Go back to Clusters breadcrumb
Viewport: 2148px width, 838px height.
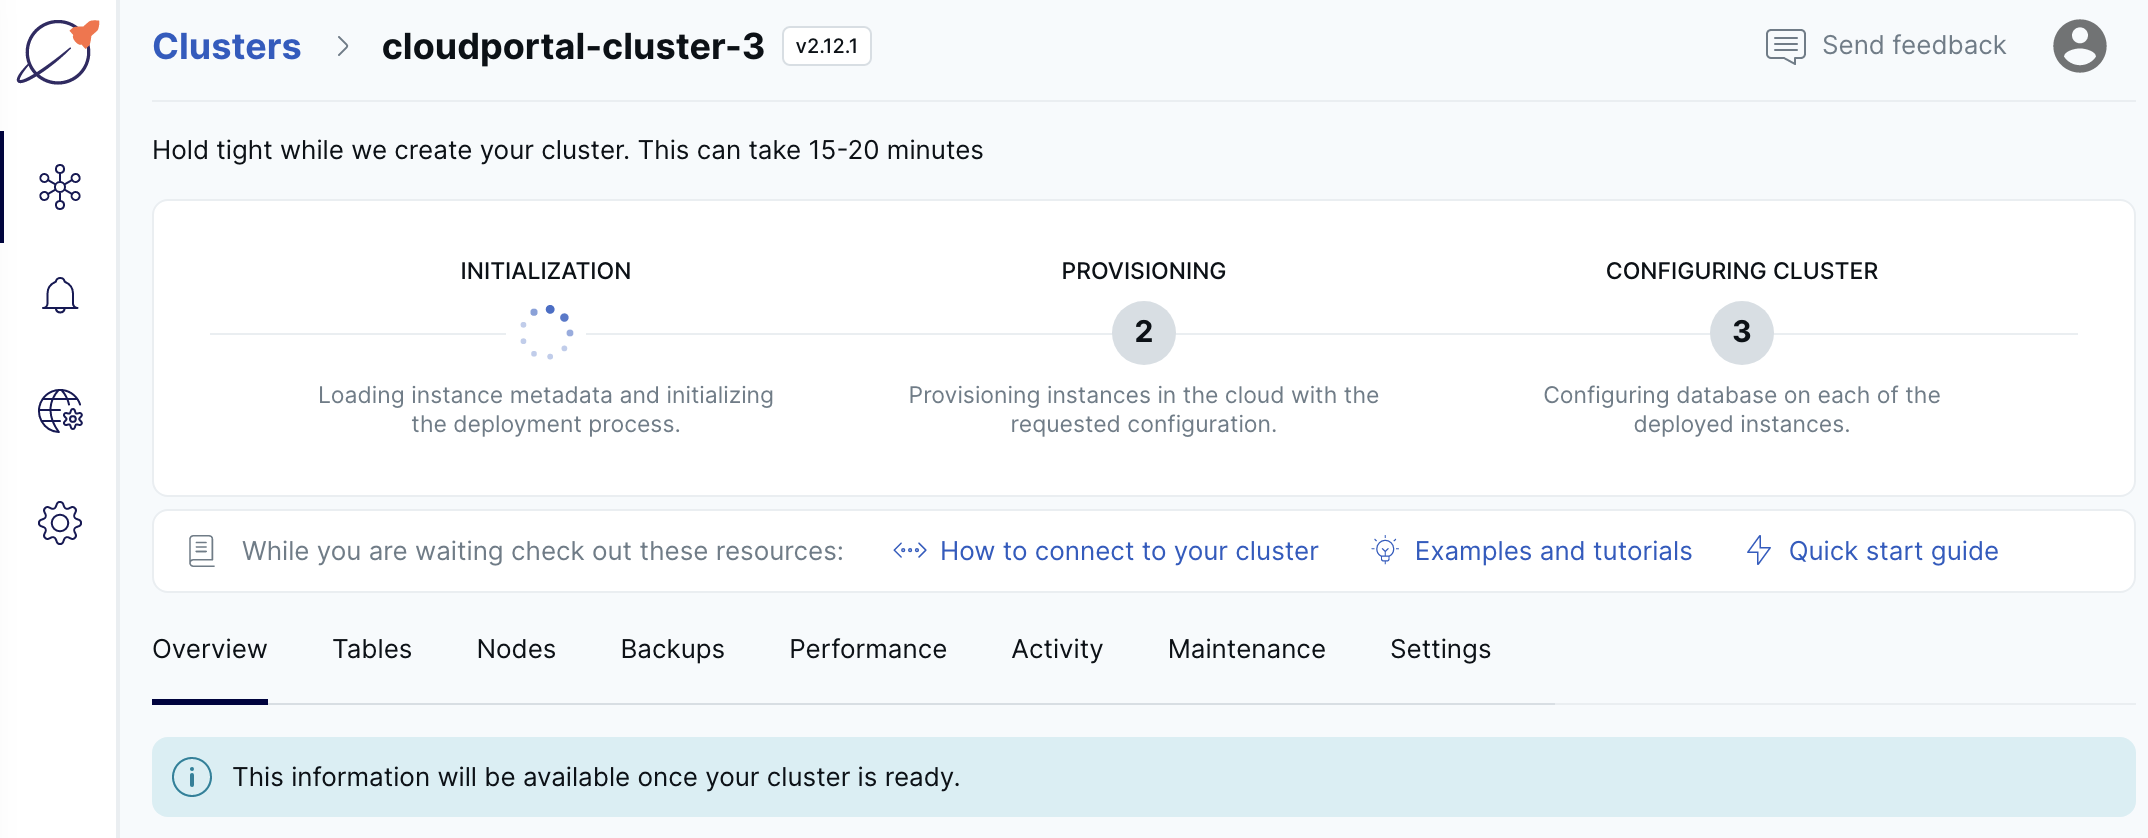pos(227,46)
